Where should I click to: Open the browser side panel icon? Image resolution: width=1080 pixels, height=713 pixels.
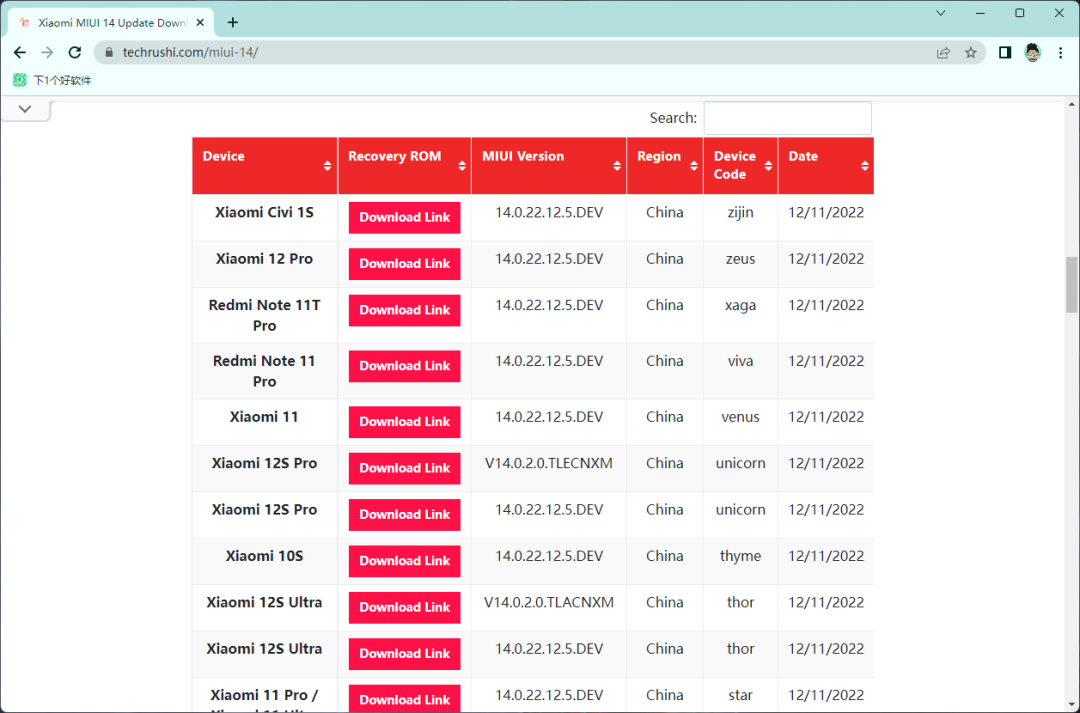click(x=1005, y=53)
